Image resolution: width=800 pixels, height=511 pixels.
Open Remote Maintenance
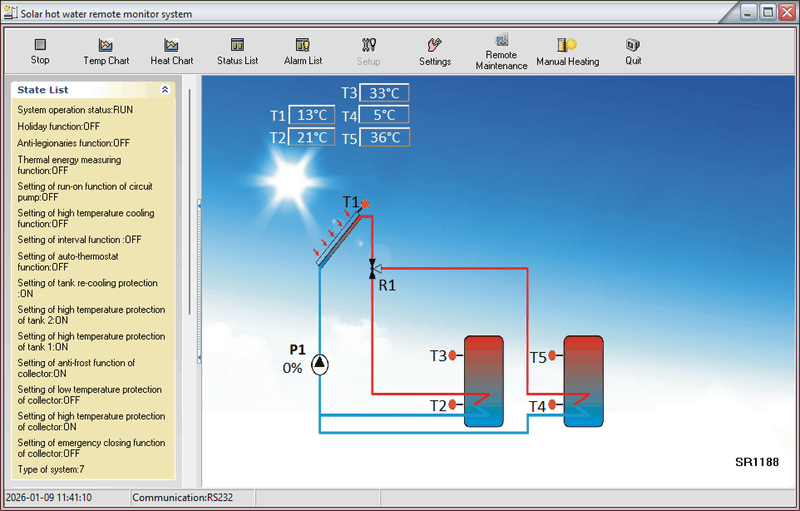tap(501, 52)
